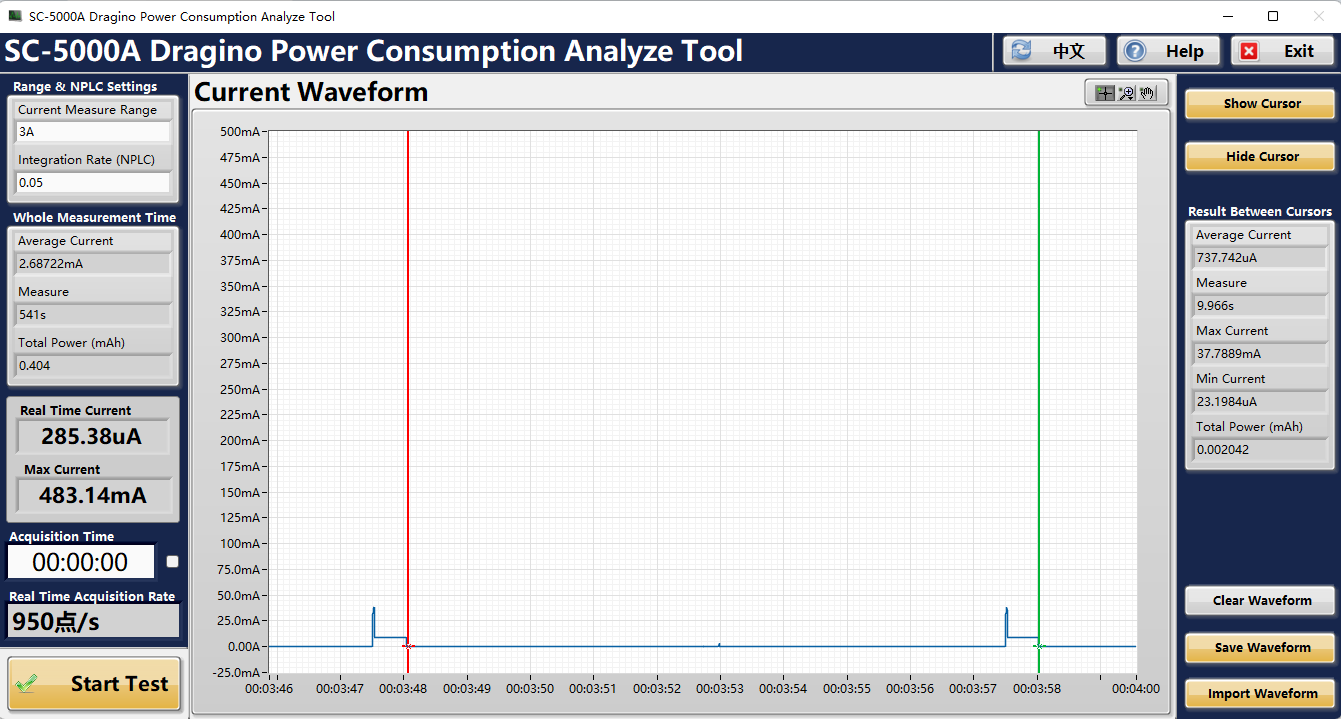Click the red cursor marker at baseline
Image resolution: width=1341 pixels, height=719 pixels.
coord(408,647)
